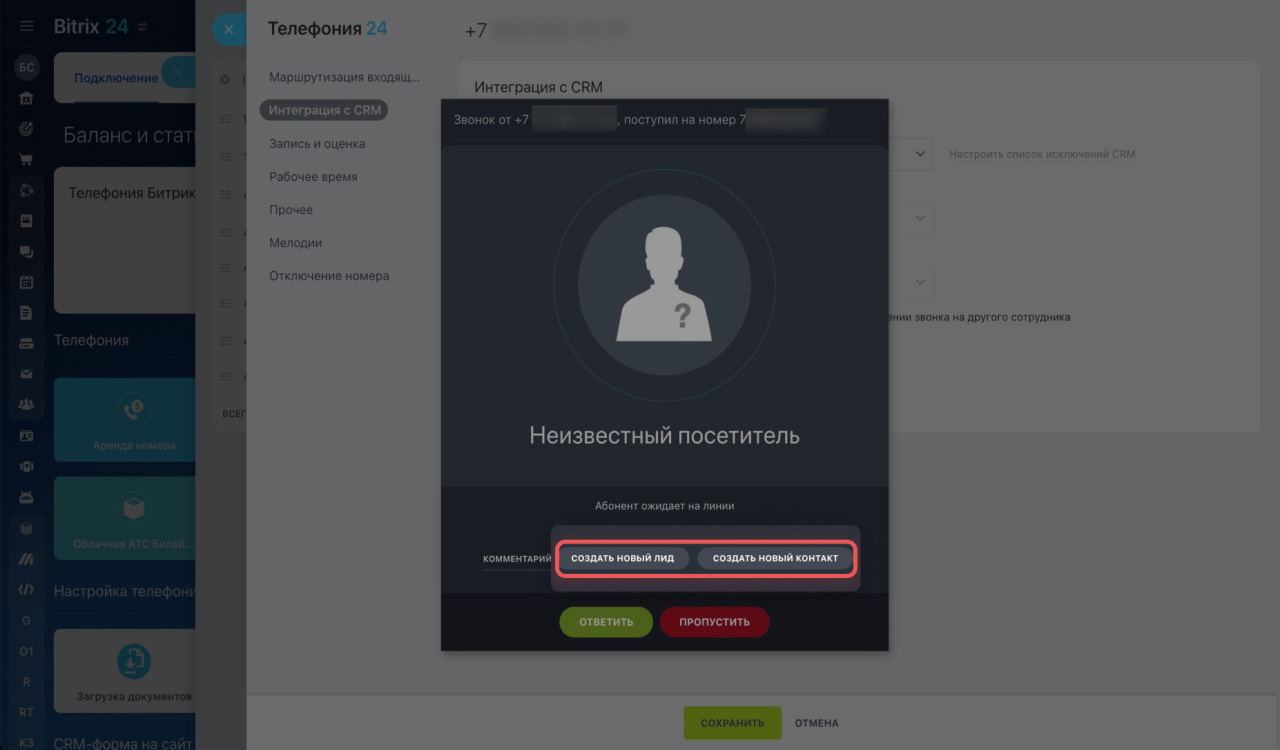Click 'Отмена' at the bottom

(x=816, y=723)
